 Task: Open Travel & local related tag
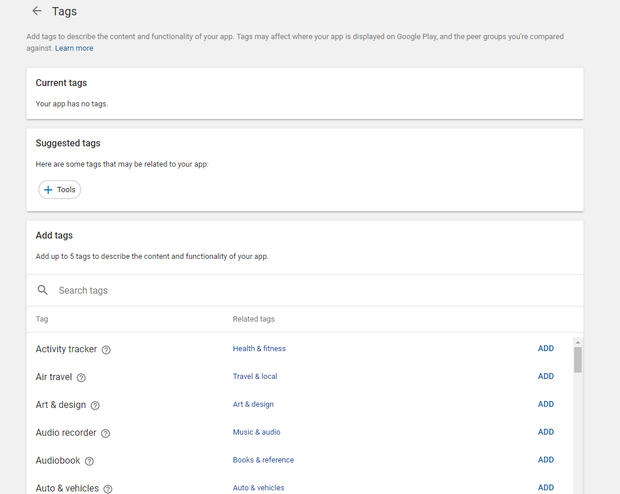(255, 377)
